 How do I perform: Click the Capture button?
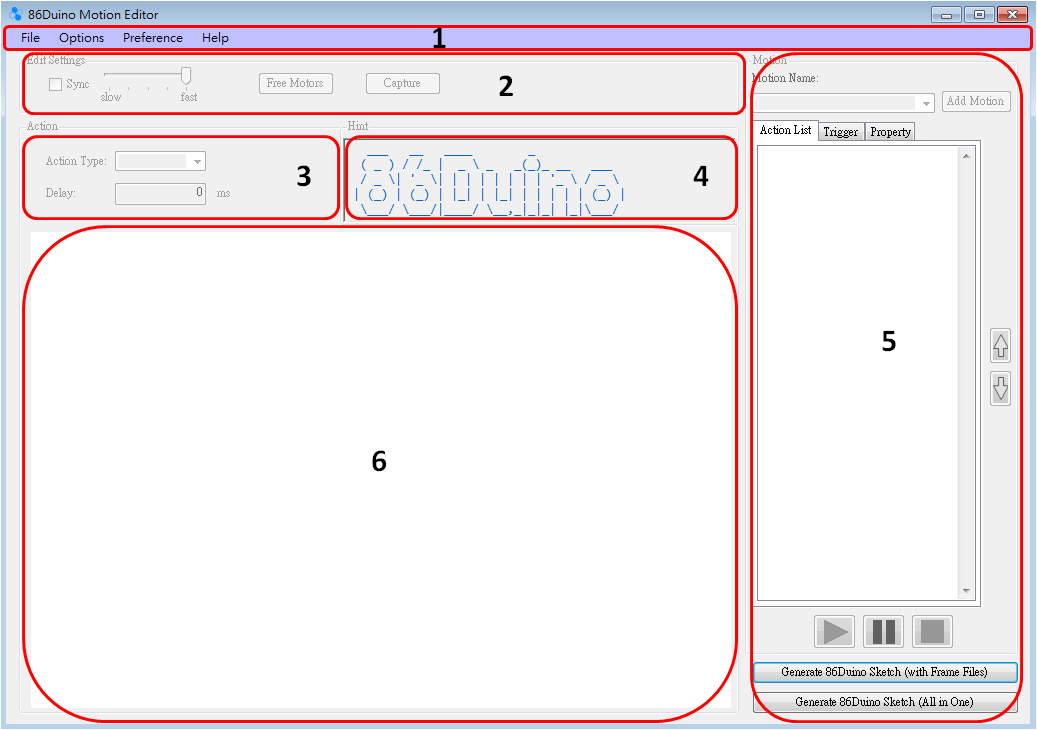click(x=402, y=83)
